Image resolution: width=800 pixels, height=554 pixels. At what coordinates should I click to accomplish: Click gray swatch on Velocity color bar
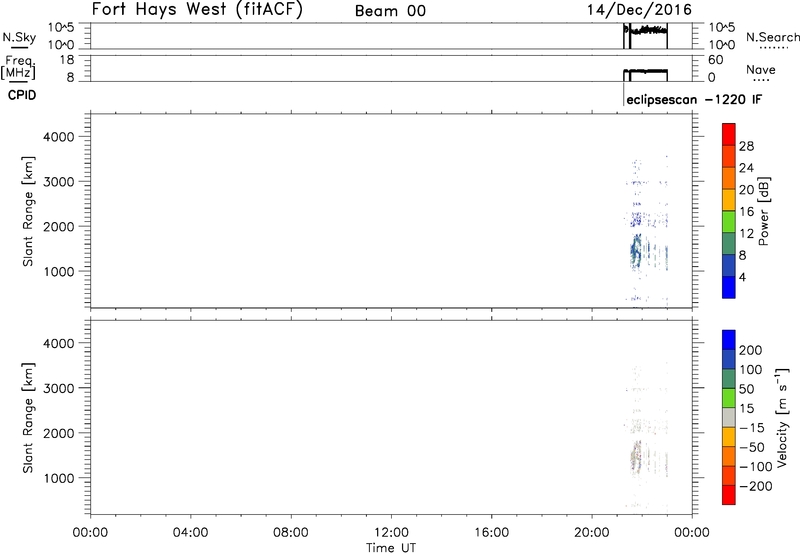point(729,417)
